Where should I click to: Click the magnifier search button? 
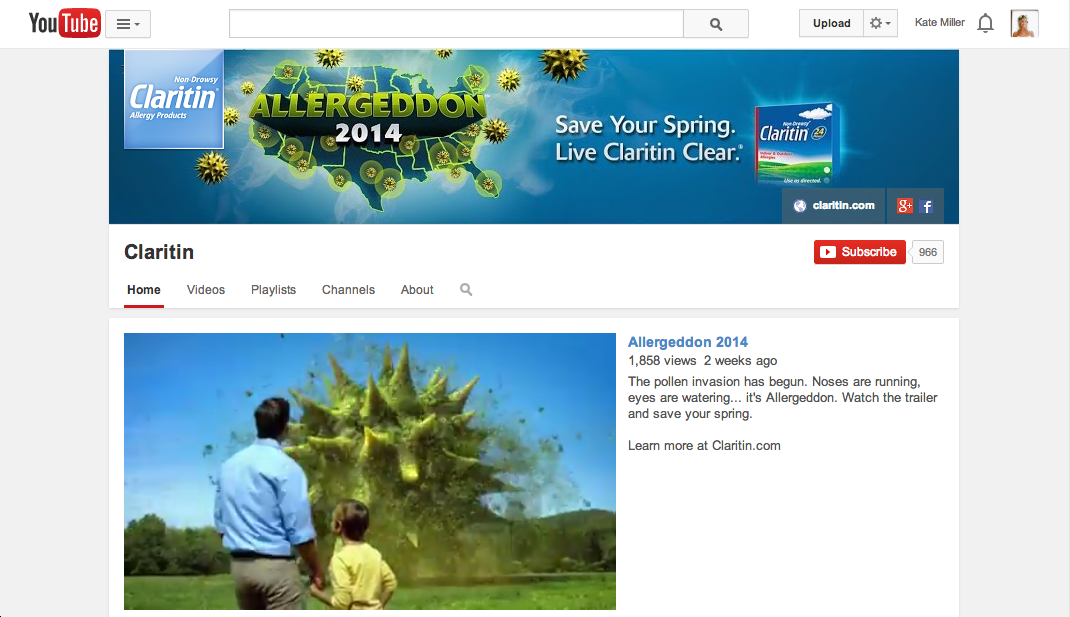[716, 24]
